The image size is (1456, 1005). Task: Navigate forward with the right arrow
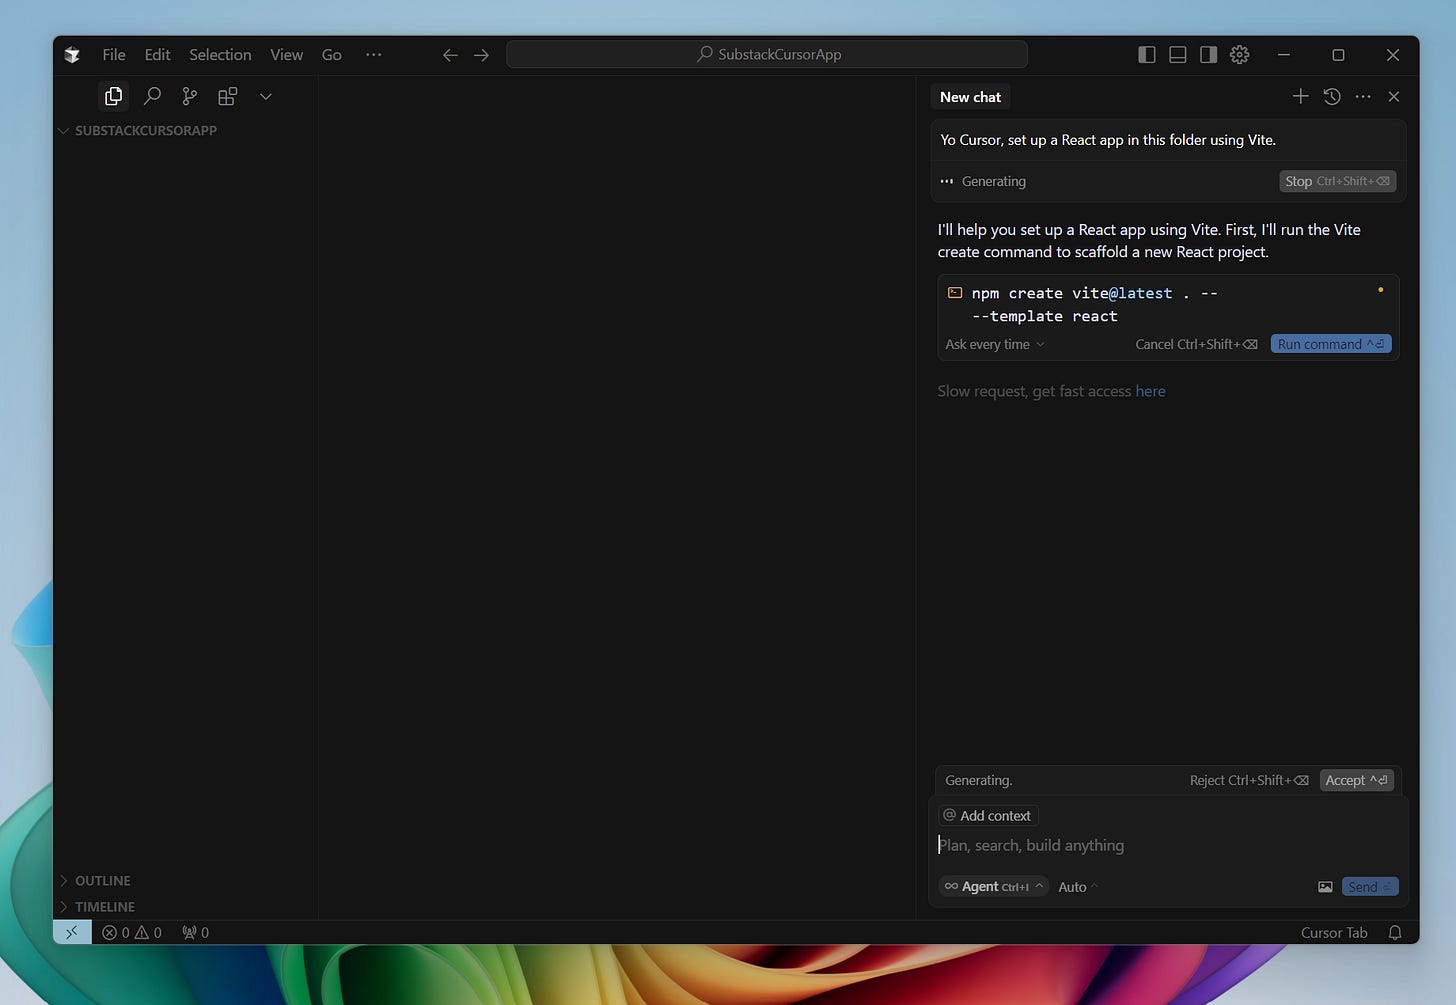click(481, 55)
